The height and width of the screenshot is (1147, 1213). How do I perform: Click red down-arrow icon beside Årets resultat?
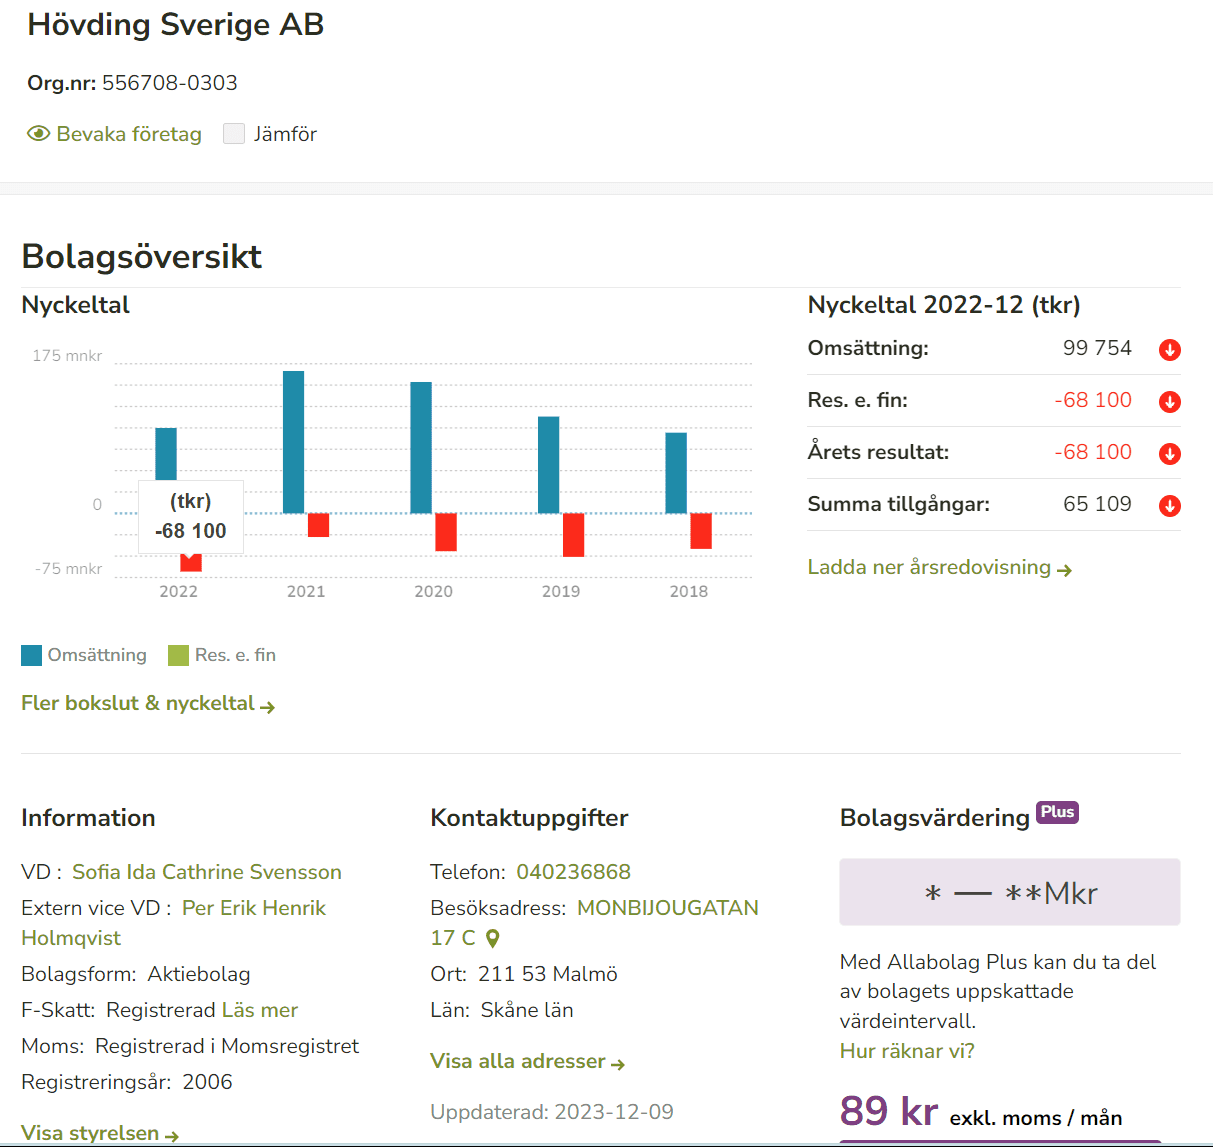click(x=1170, y=454)
